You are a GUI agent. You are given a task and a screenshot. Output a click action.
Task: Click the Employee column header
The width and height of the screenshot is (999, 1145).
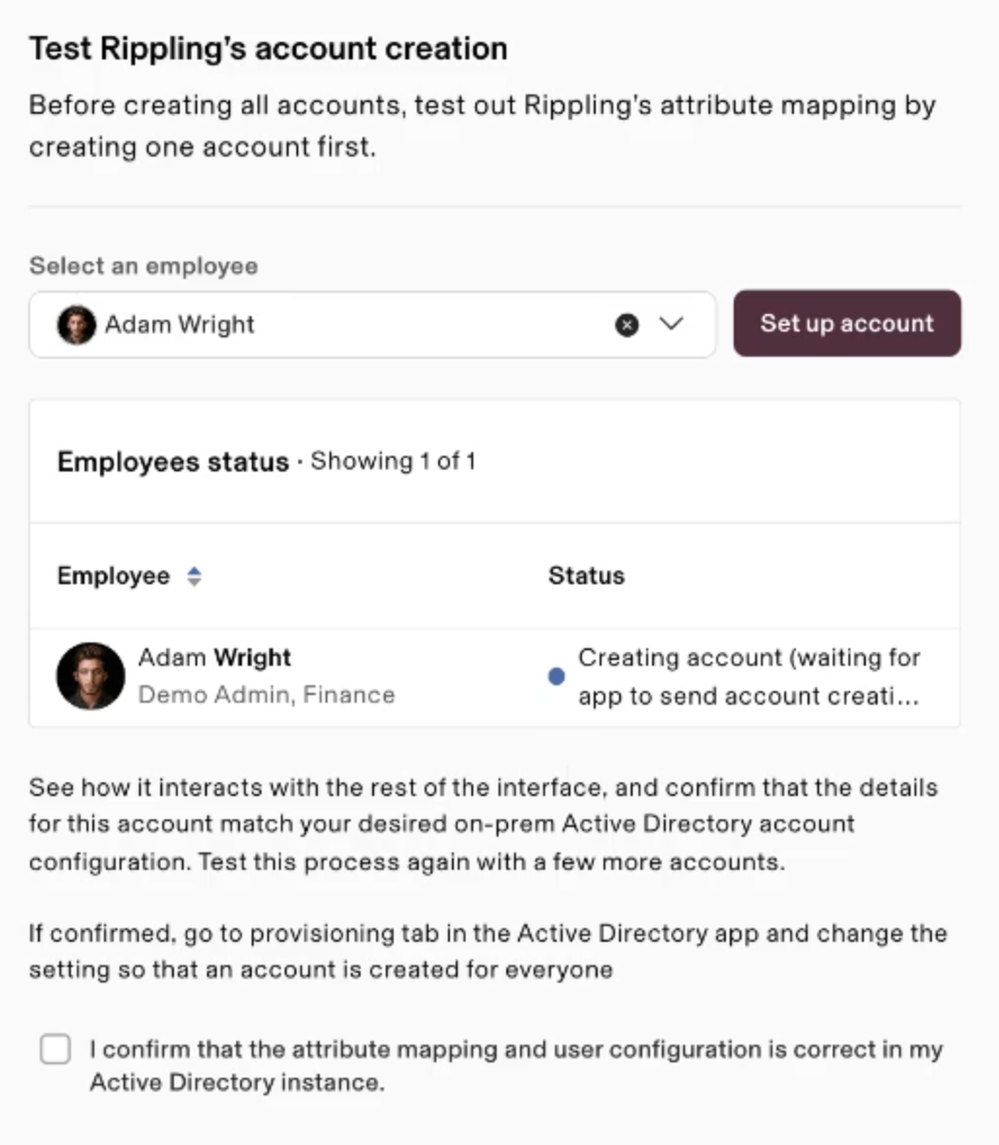[x=114, y=576]
